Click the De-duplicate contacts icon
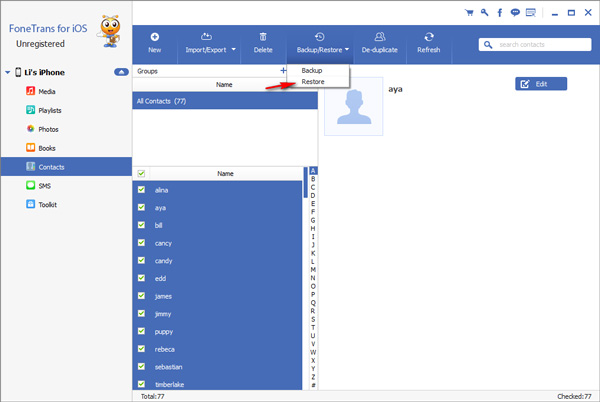 click(380, 37)
